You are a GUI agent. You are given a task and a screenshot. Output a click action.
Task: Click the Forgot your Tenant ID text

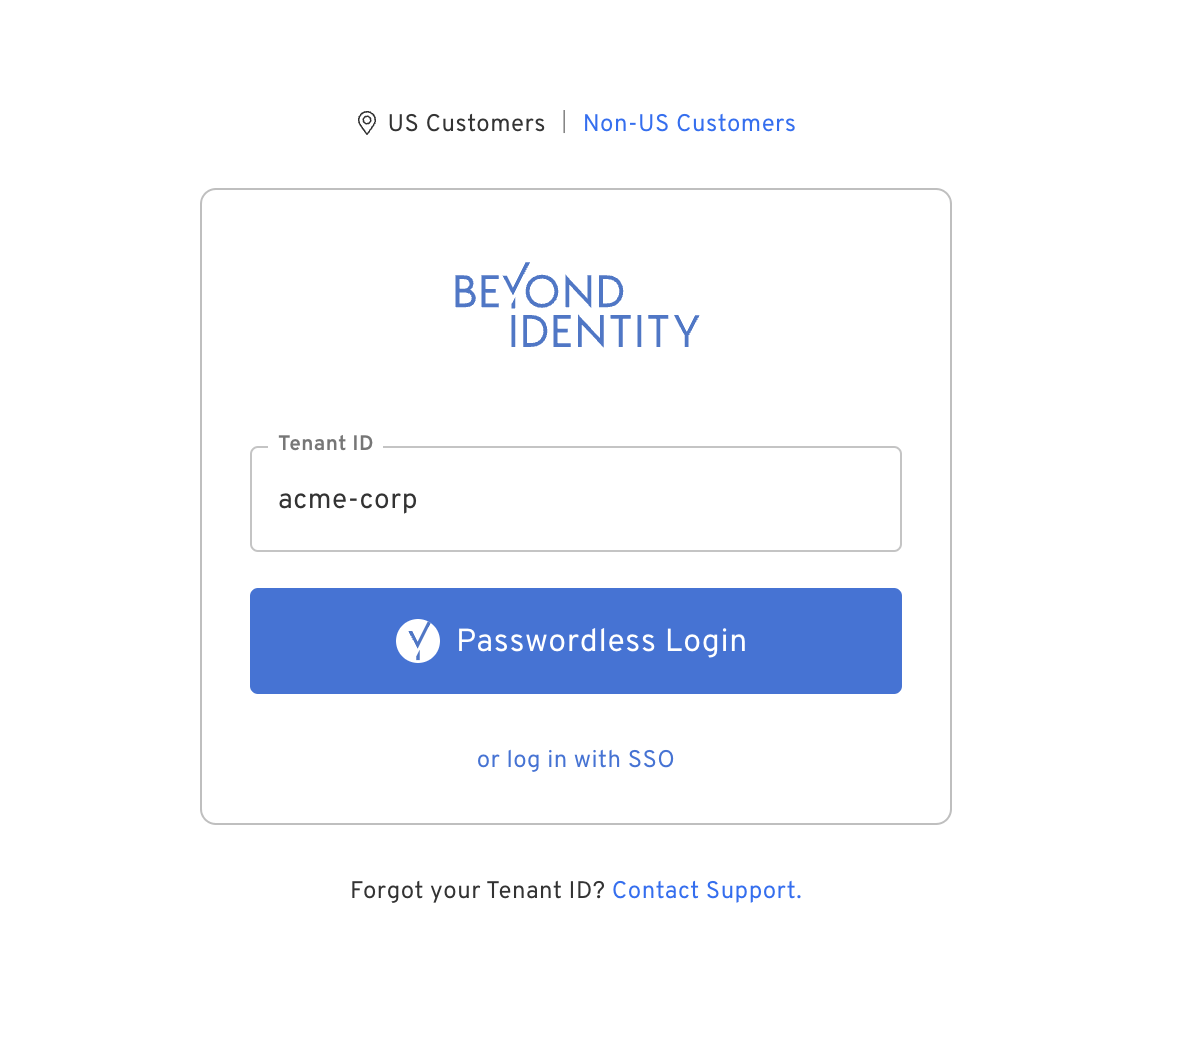tap(477, 890)
